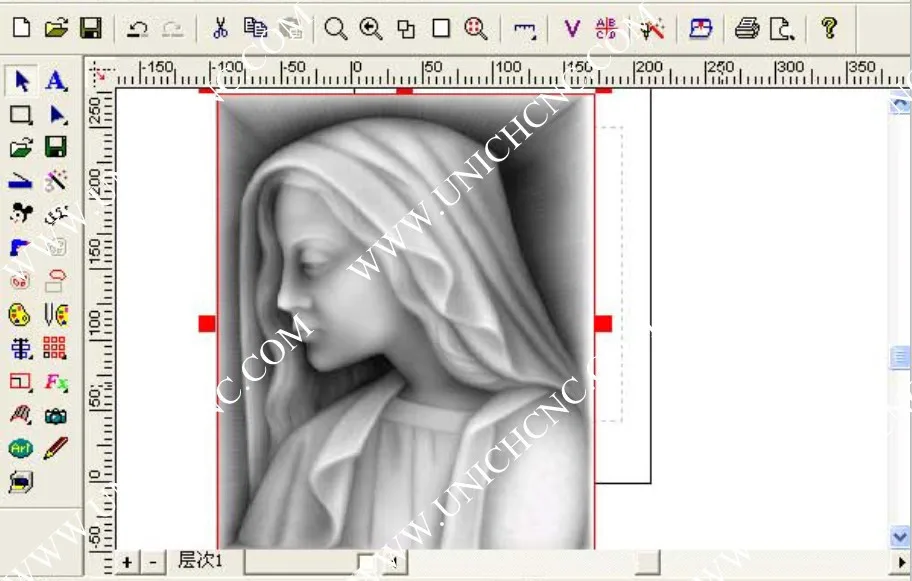Zoom to the page with the square icon
Image resolution: width=912 pixels, height=581 pixels.
tap(441, 28)
